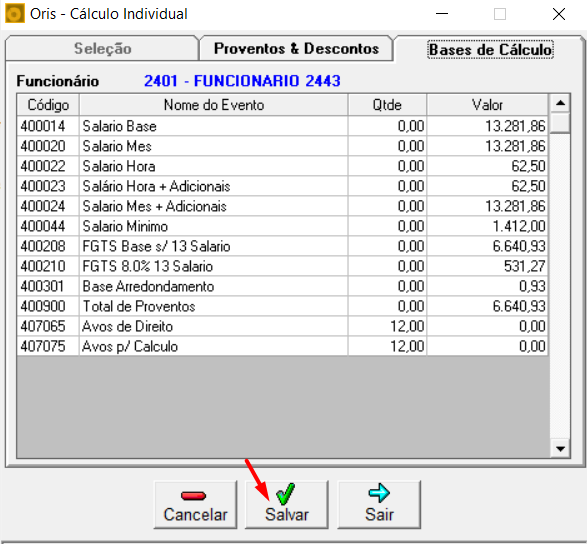The image size is (587, 544).
Task: Click the cyan arrow Sair icon
Action: pyautogui.click(x=379, y=493)
